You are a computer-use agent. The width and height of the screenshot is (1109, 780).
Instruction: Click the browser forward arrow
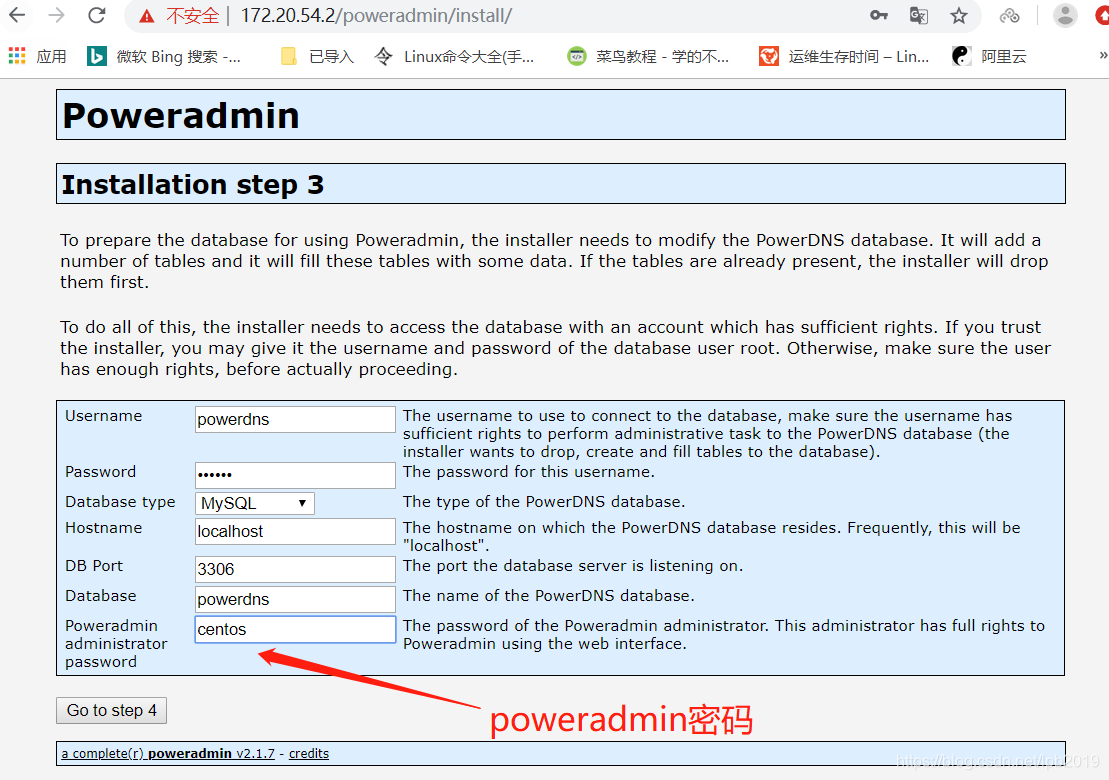point(57,15)
